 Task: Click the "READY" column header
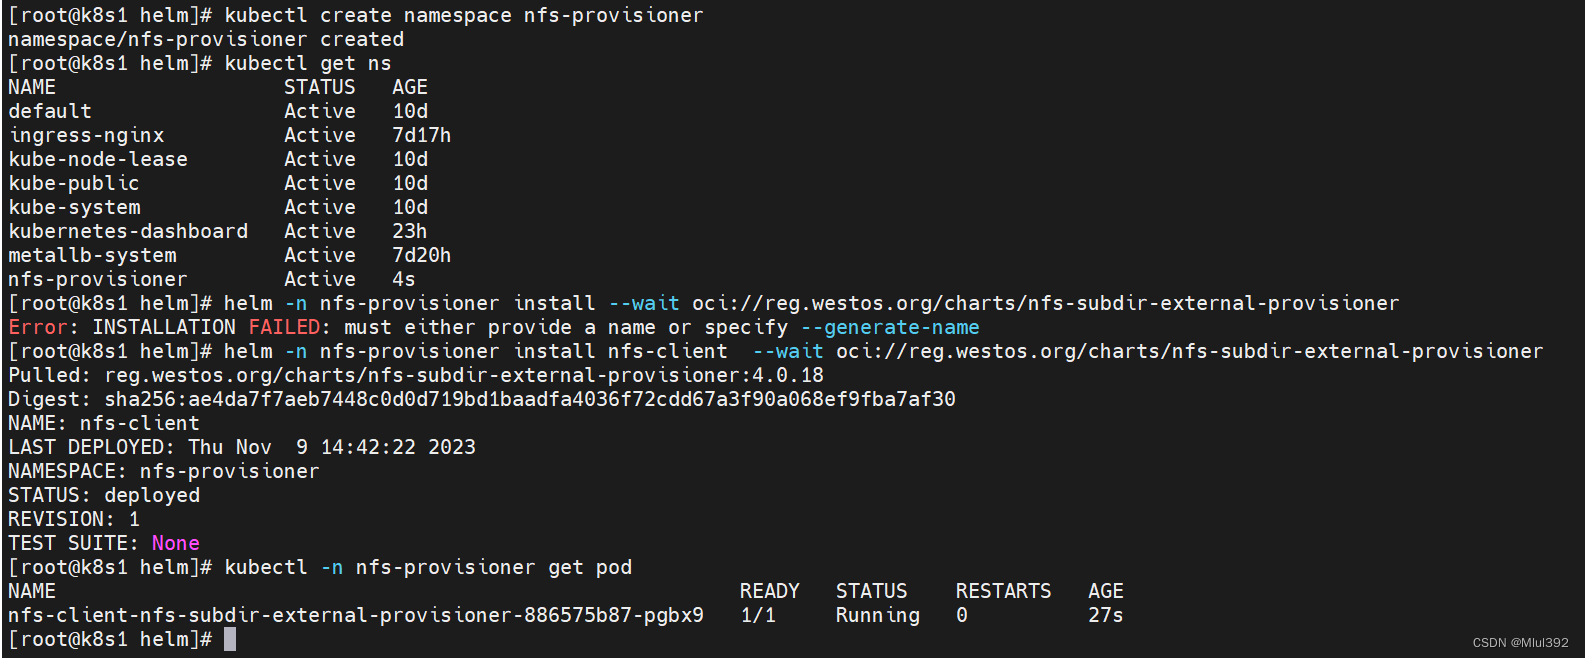[769, 591]
